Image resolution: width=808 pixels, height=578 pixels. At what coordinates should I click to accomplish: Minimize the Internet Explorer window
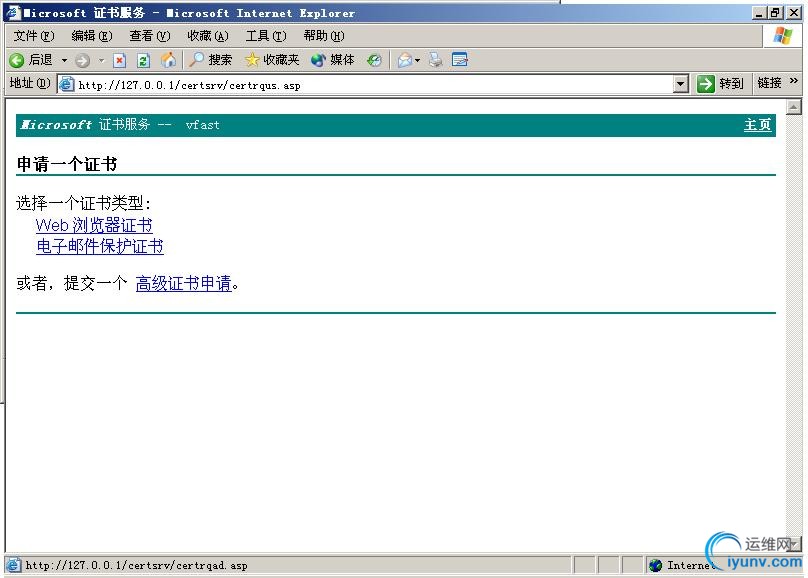(758, 13)
